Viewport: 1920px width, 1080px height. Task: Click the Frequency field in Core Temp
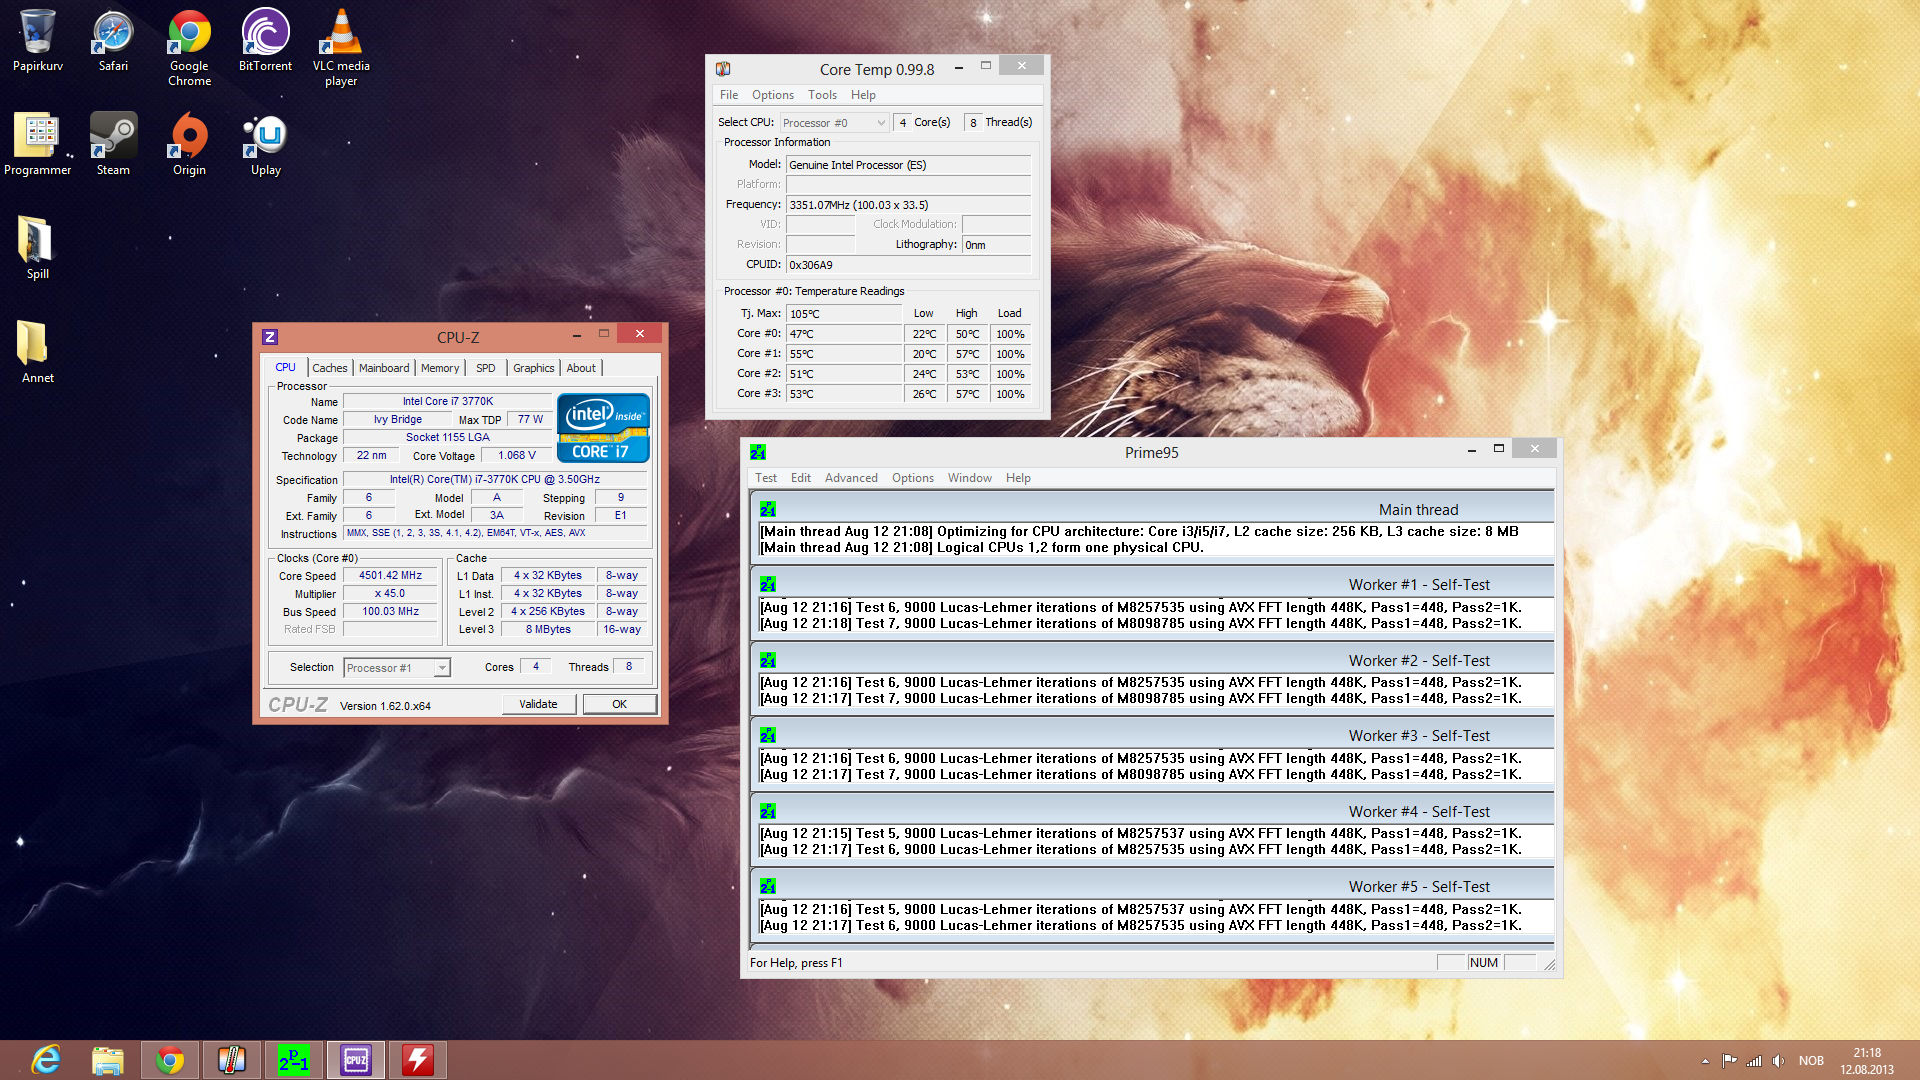click(x=908, y=205)
